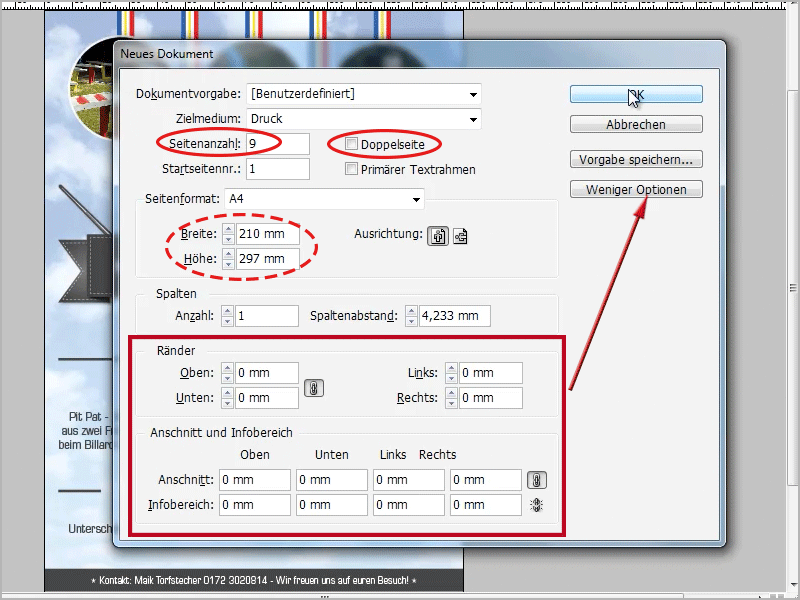Image resolution: width=800 pixels, height=600 pixels.
Task: Decrease Ränder Rechts with down arrow
Action: point(451,403)
